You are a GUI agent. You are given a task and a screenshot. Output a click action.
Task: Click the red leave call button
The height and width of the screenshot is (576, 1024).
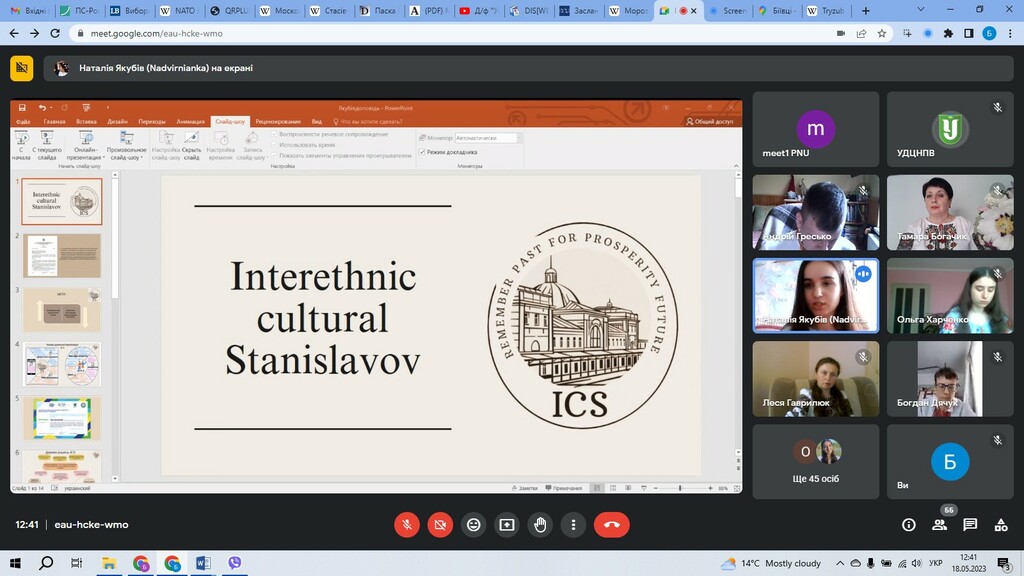tap(611, 524)
